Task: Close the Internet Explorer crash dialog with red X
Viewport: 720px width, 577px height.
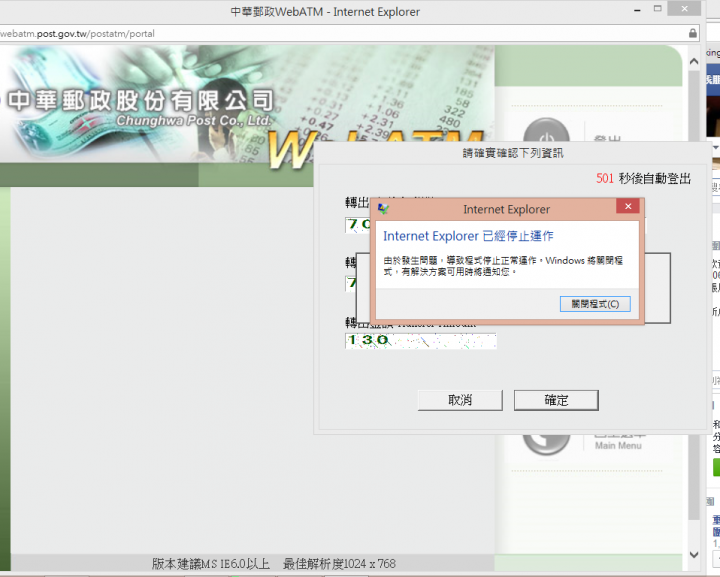Action: click(x=628, y=206)
